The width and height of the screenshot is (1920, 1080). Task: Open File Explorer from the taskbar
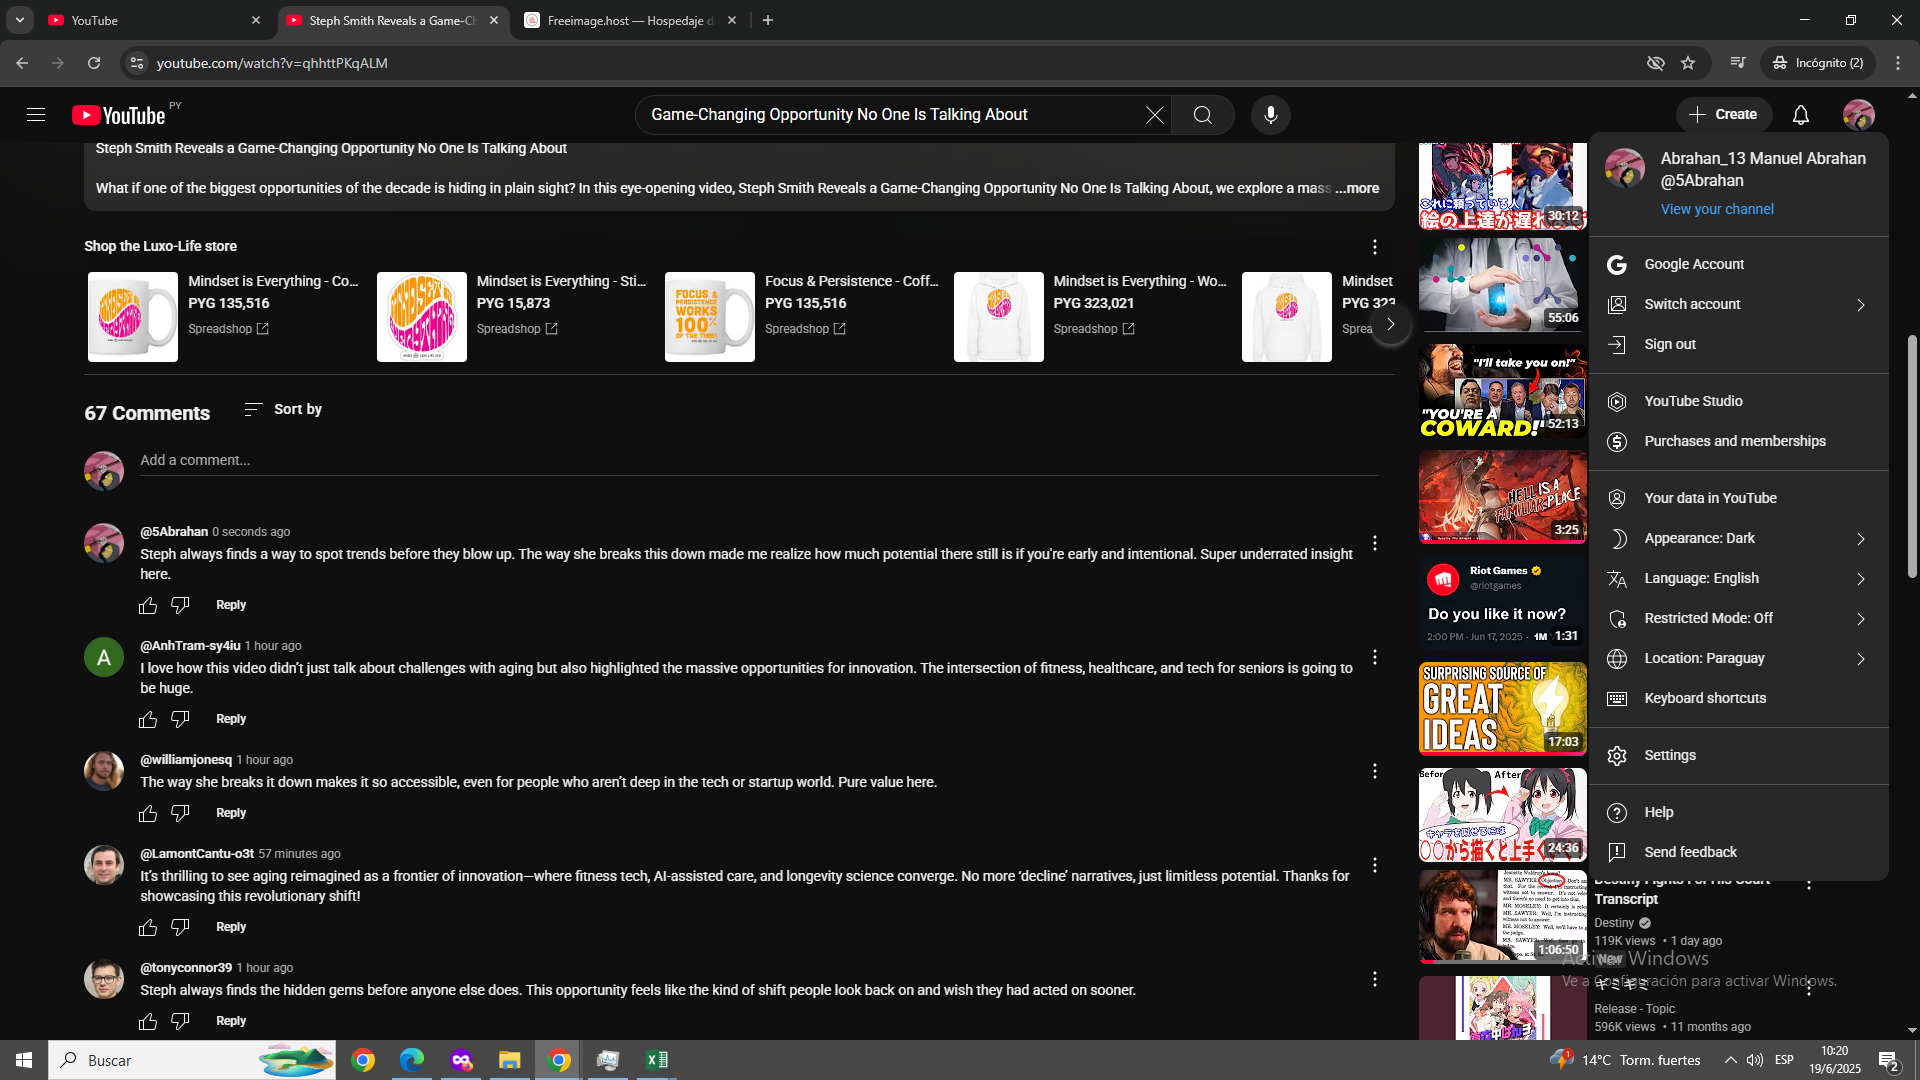pos(510,1060)
